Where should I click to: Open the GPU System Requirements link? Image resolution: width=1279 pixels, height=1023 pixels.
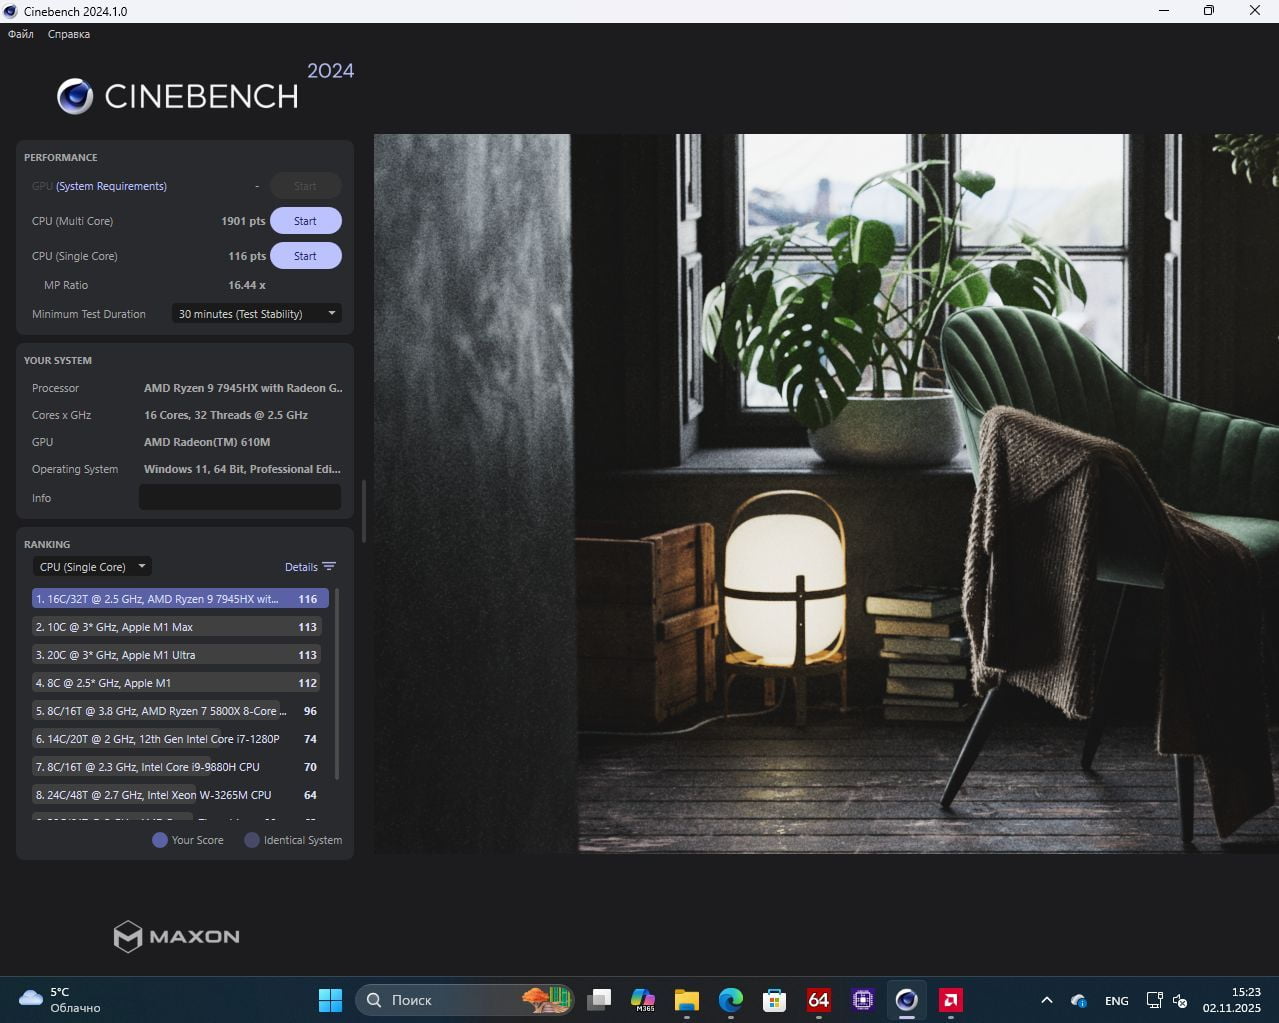point(111,186)
